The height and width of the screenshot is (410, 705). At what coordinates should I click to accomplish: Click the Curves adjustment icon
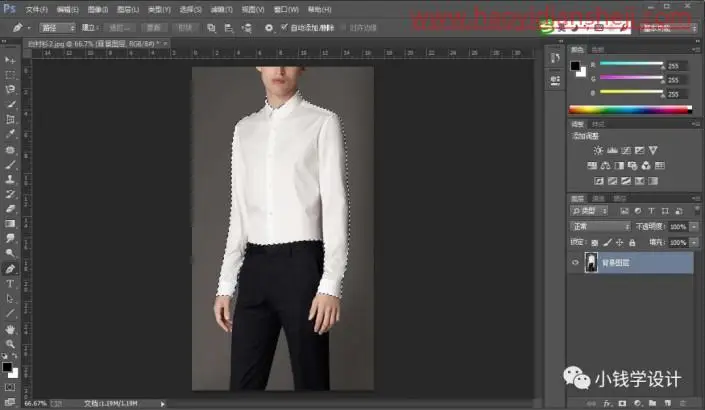click(x=626, y=150)
